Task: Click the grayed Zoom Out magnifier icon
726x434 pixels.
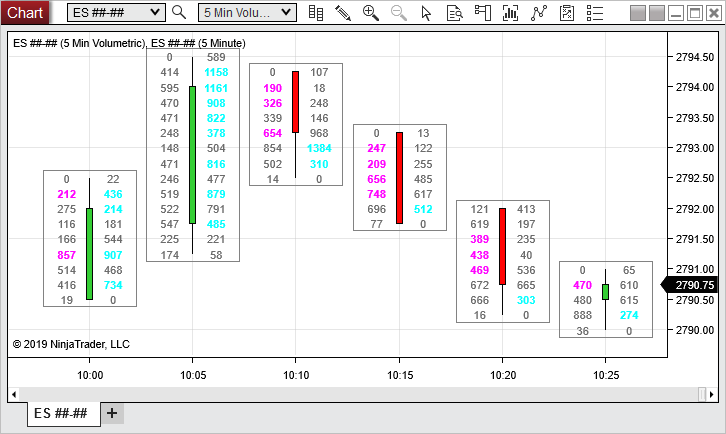Action: [399, 13]
